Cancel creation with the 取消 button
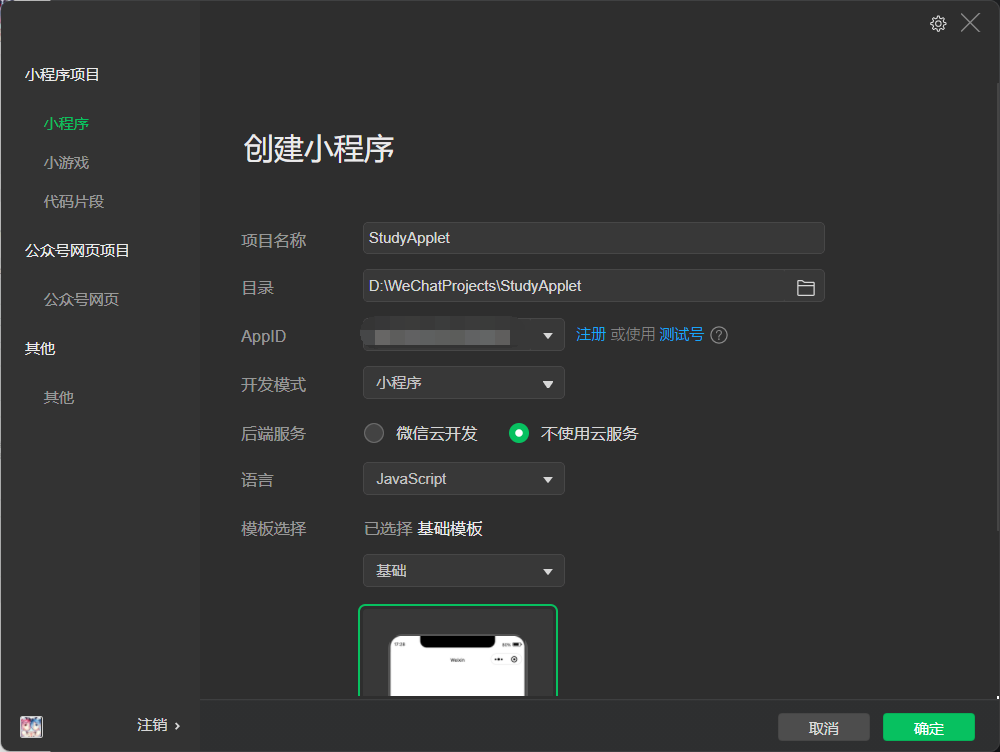The image size is (1000, 752). point(823,727)
